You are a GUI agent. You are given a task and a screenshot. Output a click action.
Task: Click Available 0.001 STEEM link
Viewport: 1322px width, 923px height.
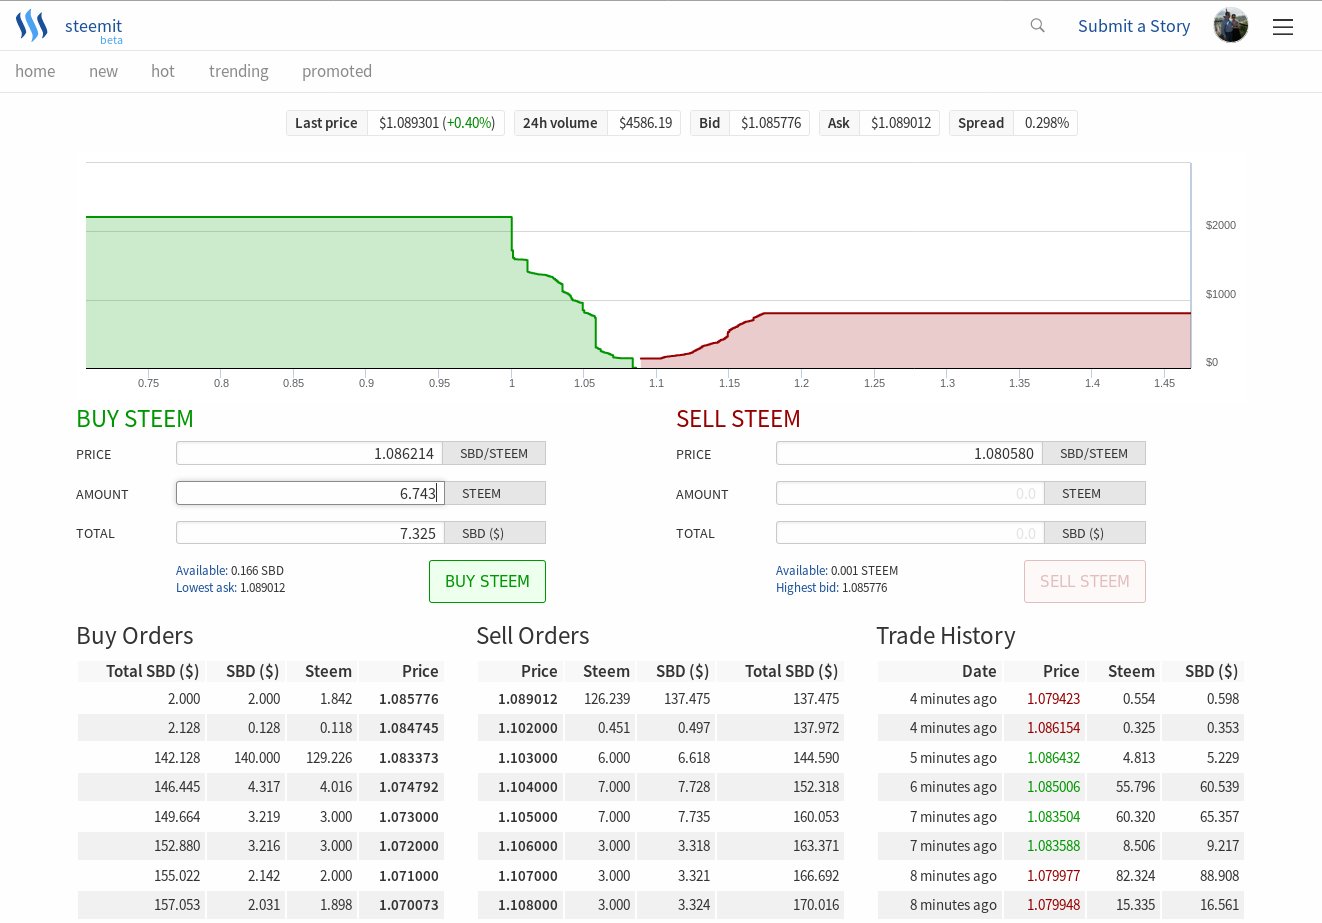[837, 570]
